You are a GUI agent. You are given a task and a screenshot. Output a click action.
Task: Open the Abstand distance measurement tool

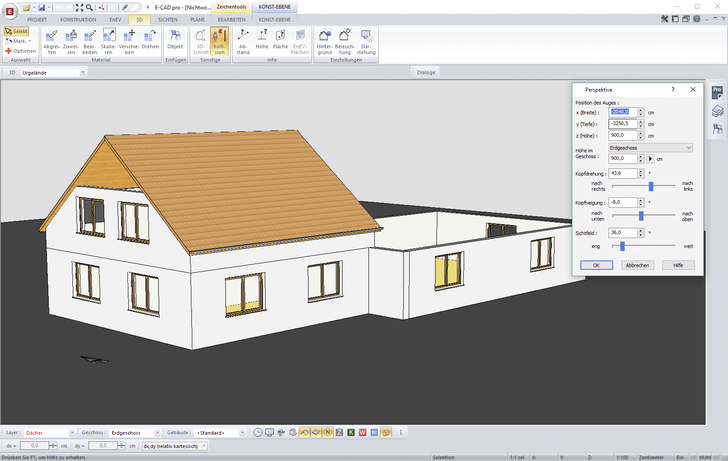(x=245, y=41)
